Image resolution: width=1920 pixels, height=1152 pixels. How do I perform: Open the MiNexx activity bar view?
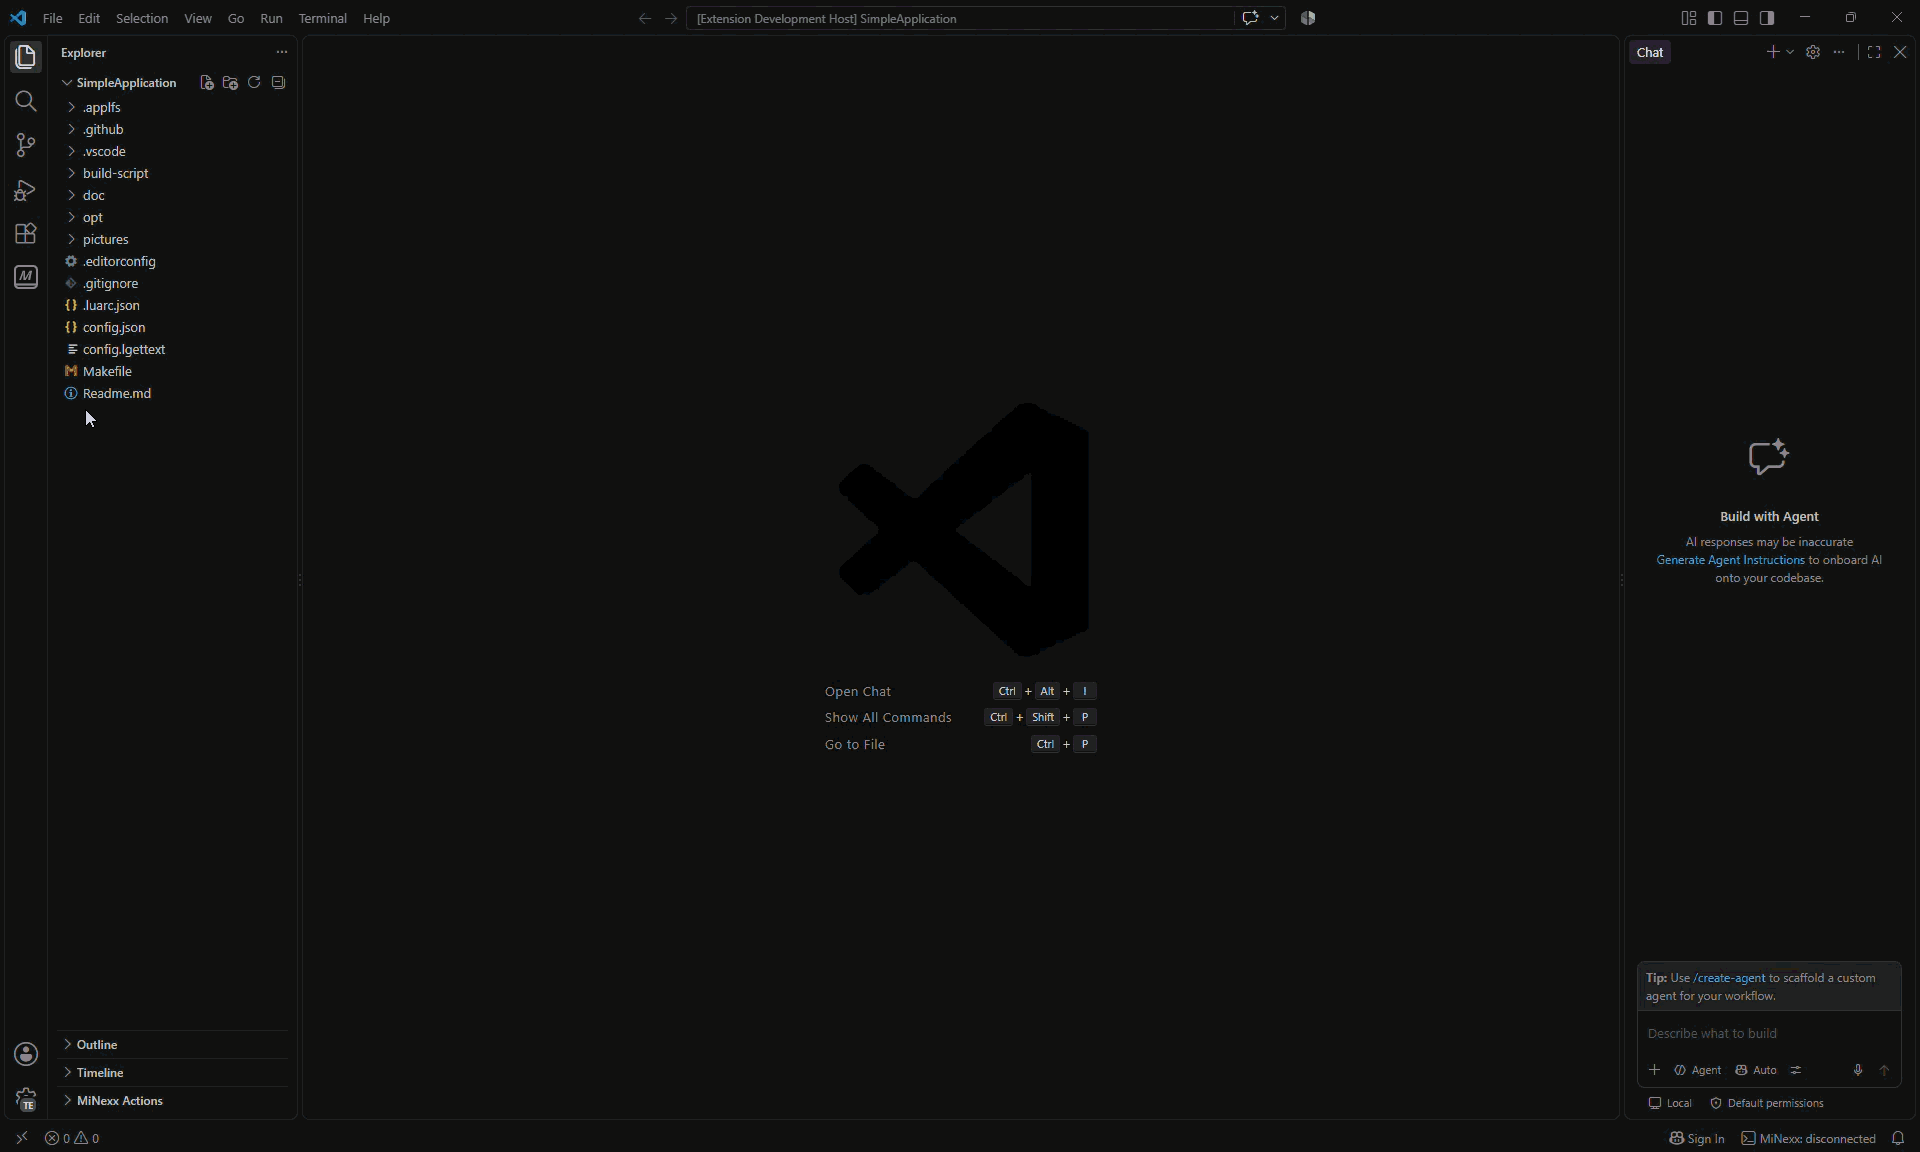tap(25, 277)
